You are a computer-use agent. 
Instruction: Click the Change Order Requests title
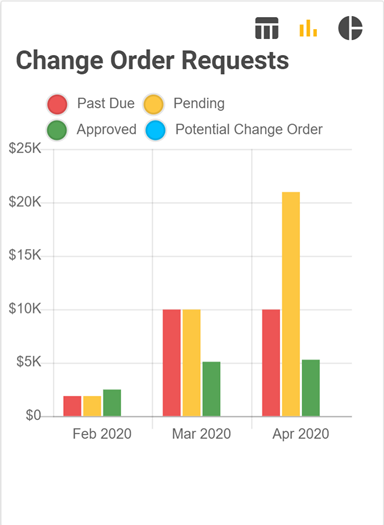coord(152,61)
